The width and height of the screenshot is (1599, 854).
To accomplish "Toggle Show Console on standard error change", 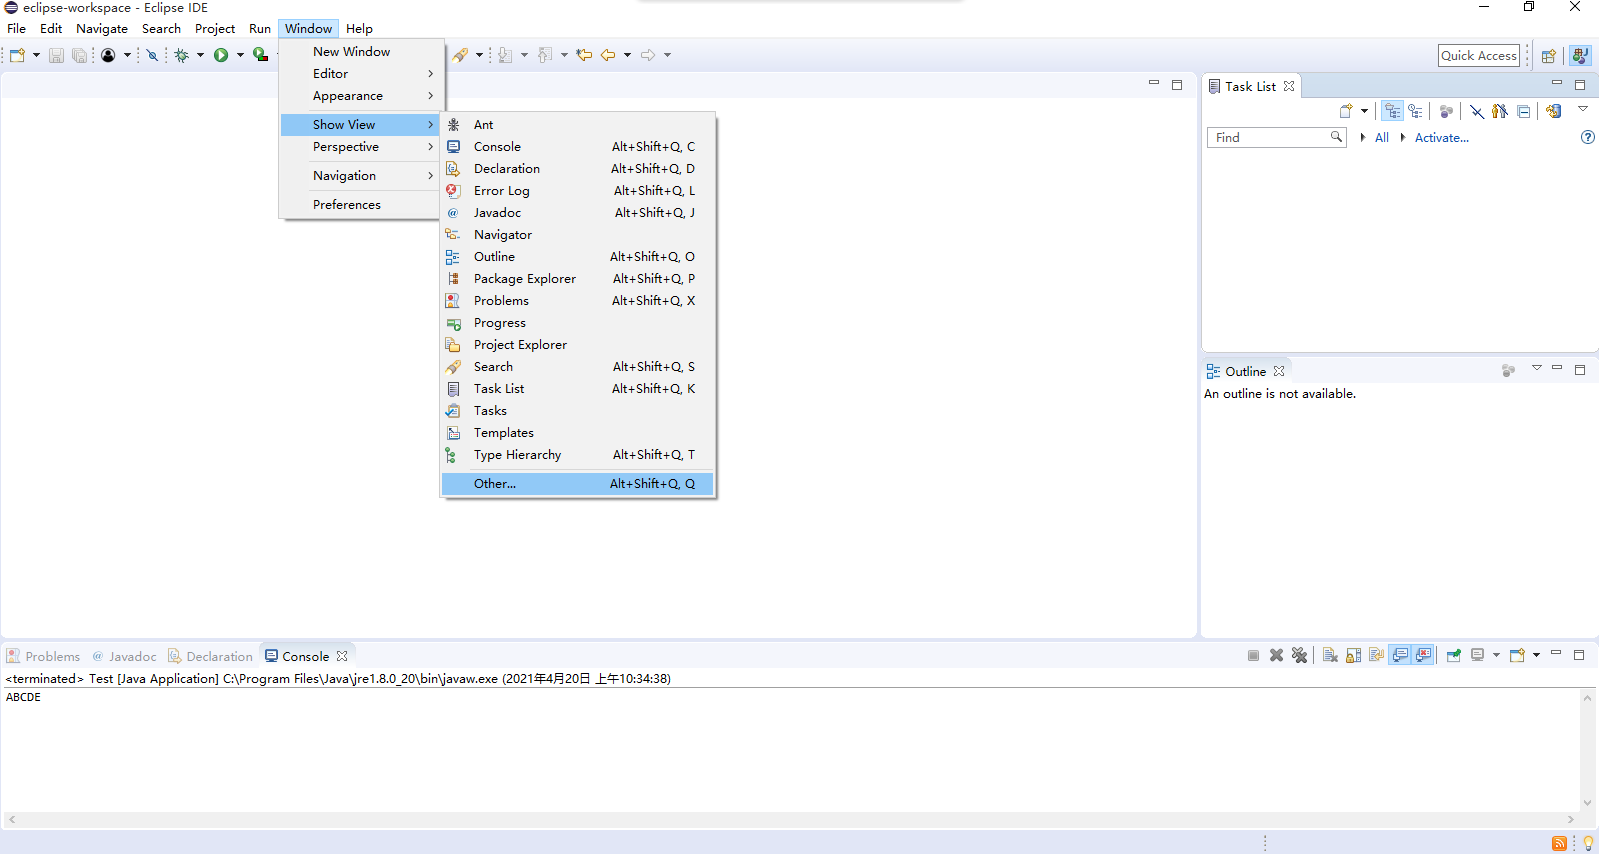I will pyautogui.click(x=1423, y=655).
